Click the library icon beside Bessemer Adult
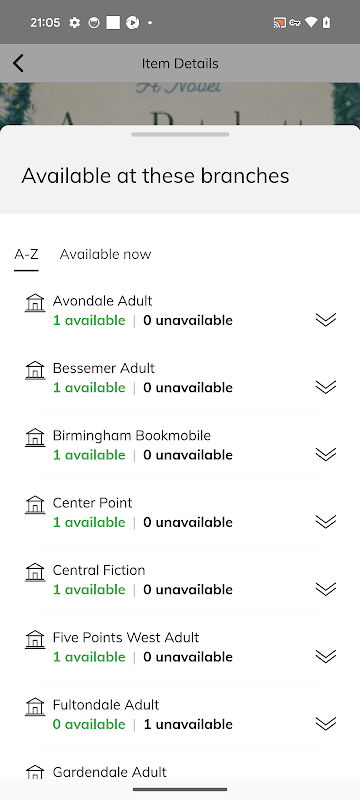Image resolution: width=360 pixels, height=800 pixels. (x=35, y=370)
